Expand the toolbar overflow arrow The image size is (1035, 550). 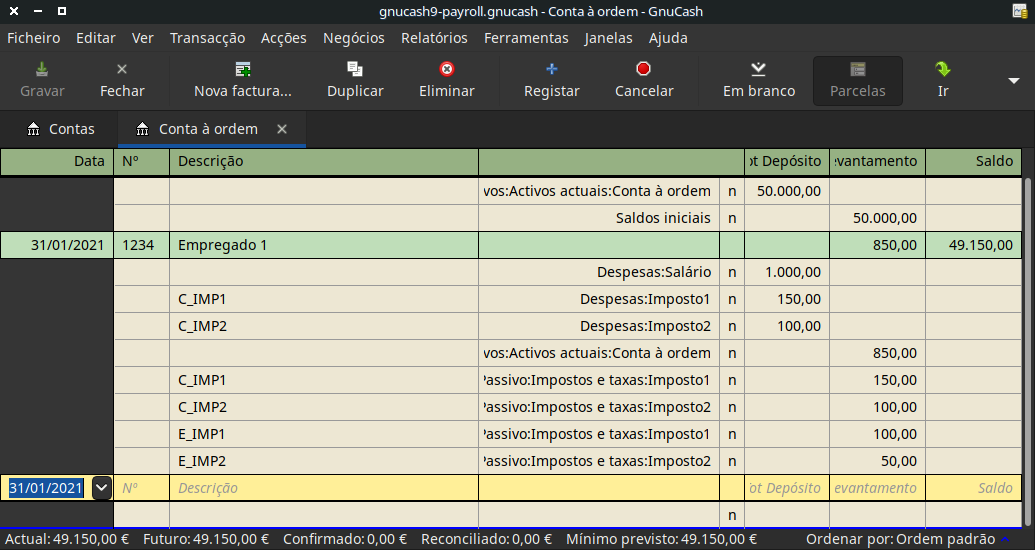(x=1013, y=80)
